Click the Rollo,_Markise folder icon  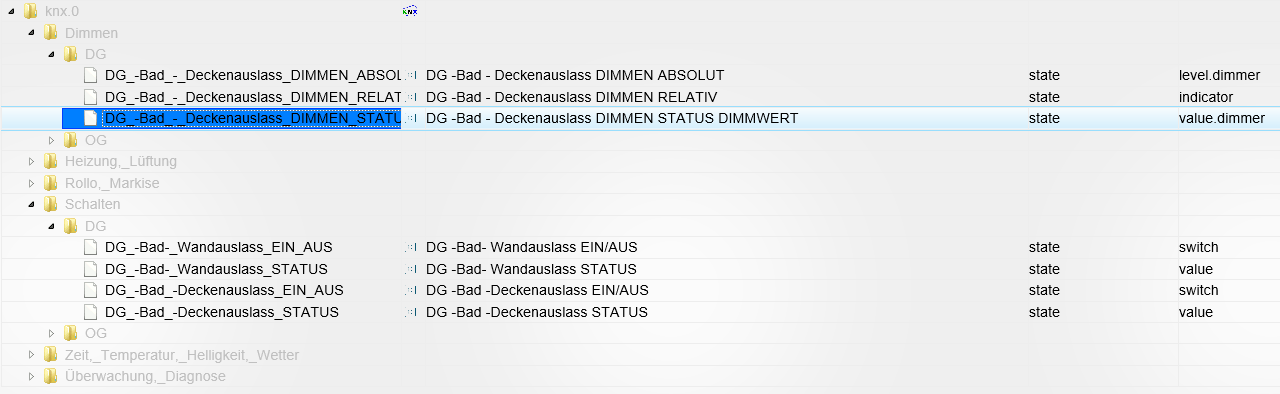click(50, 183)
